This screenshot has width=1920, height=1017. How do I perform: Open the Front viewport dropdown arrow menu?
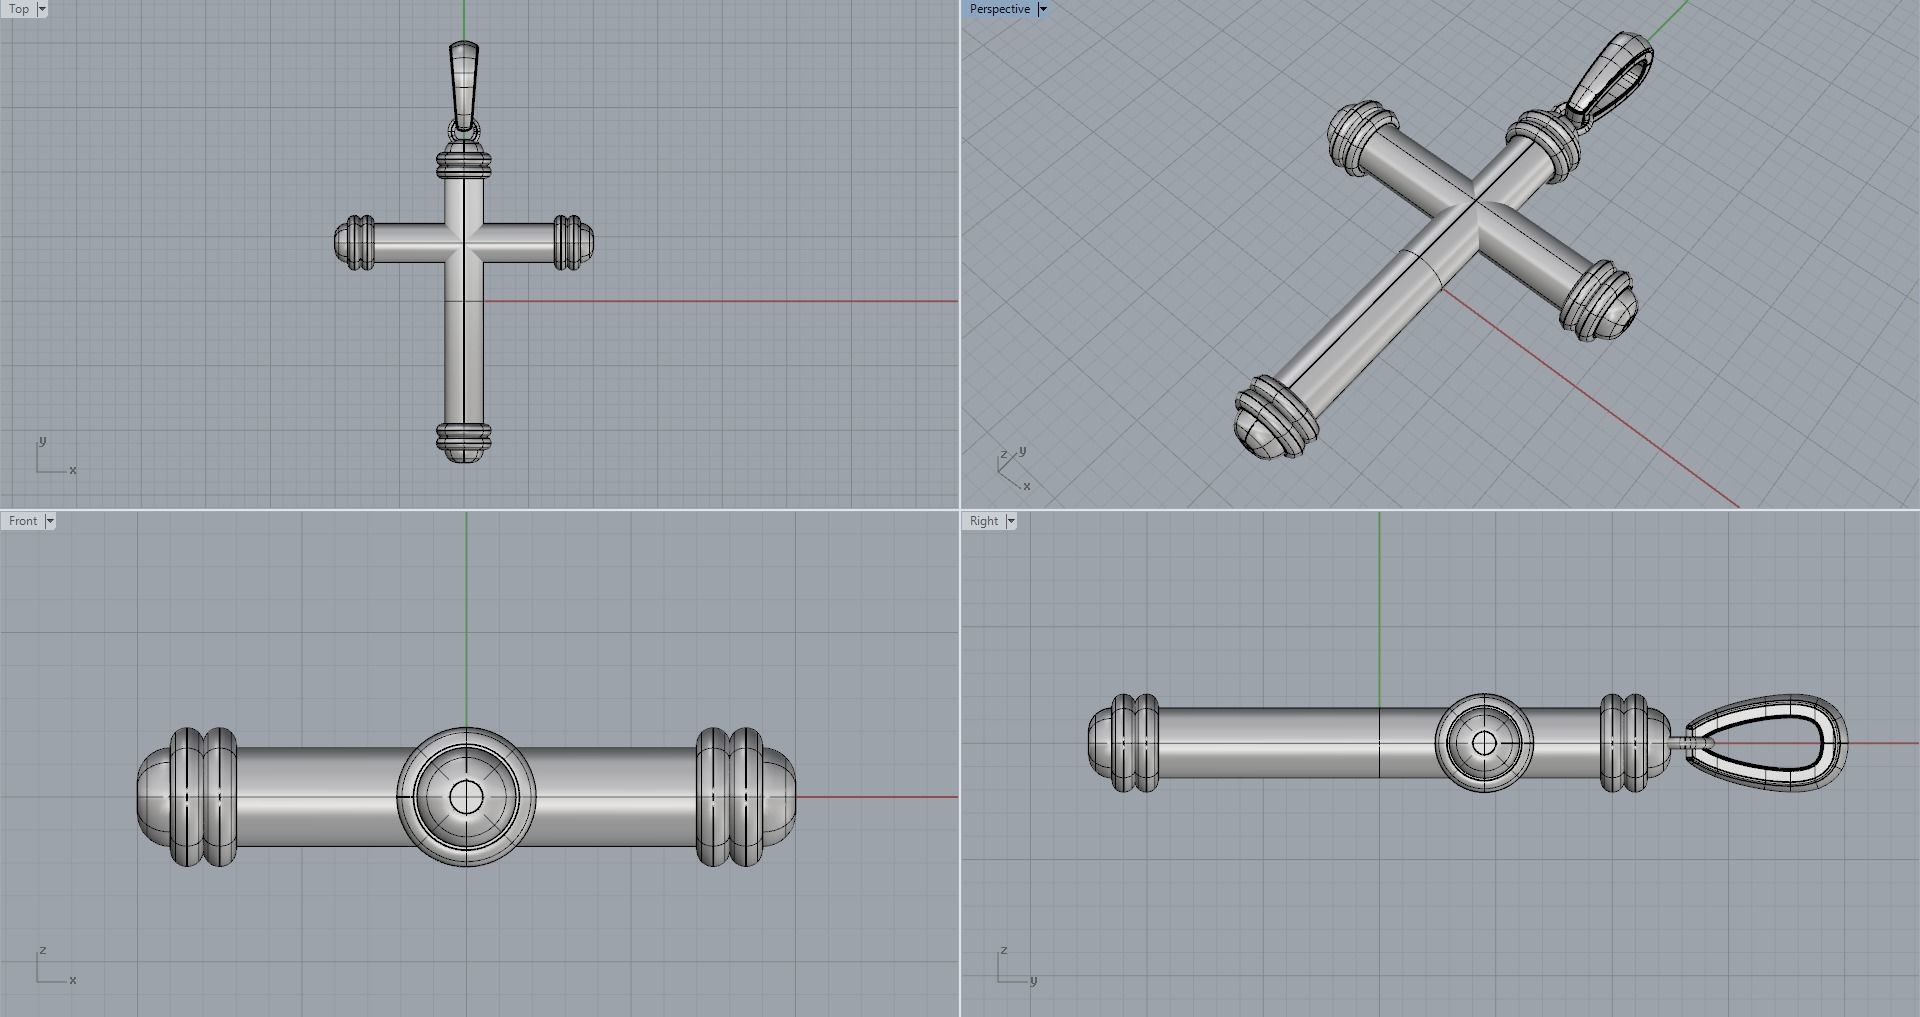[x=50, y=521]
